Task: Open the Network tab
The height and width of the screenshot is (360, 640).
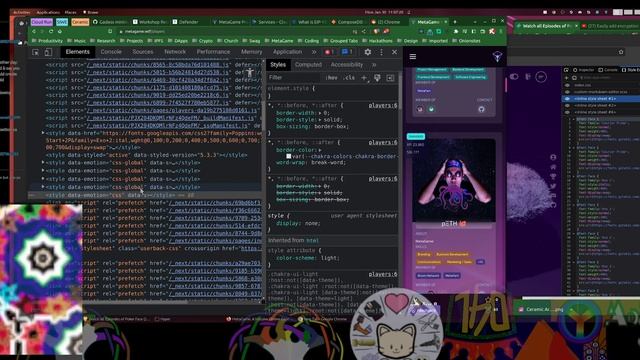Action: pyautogui.click(x=175, y=52)
